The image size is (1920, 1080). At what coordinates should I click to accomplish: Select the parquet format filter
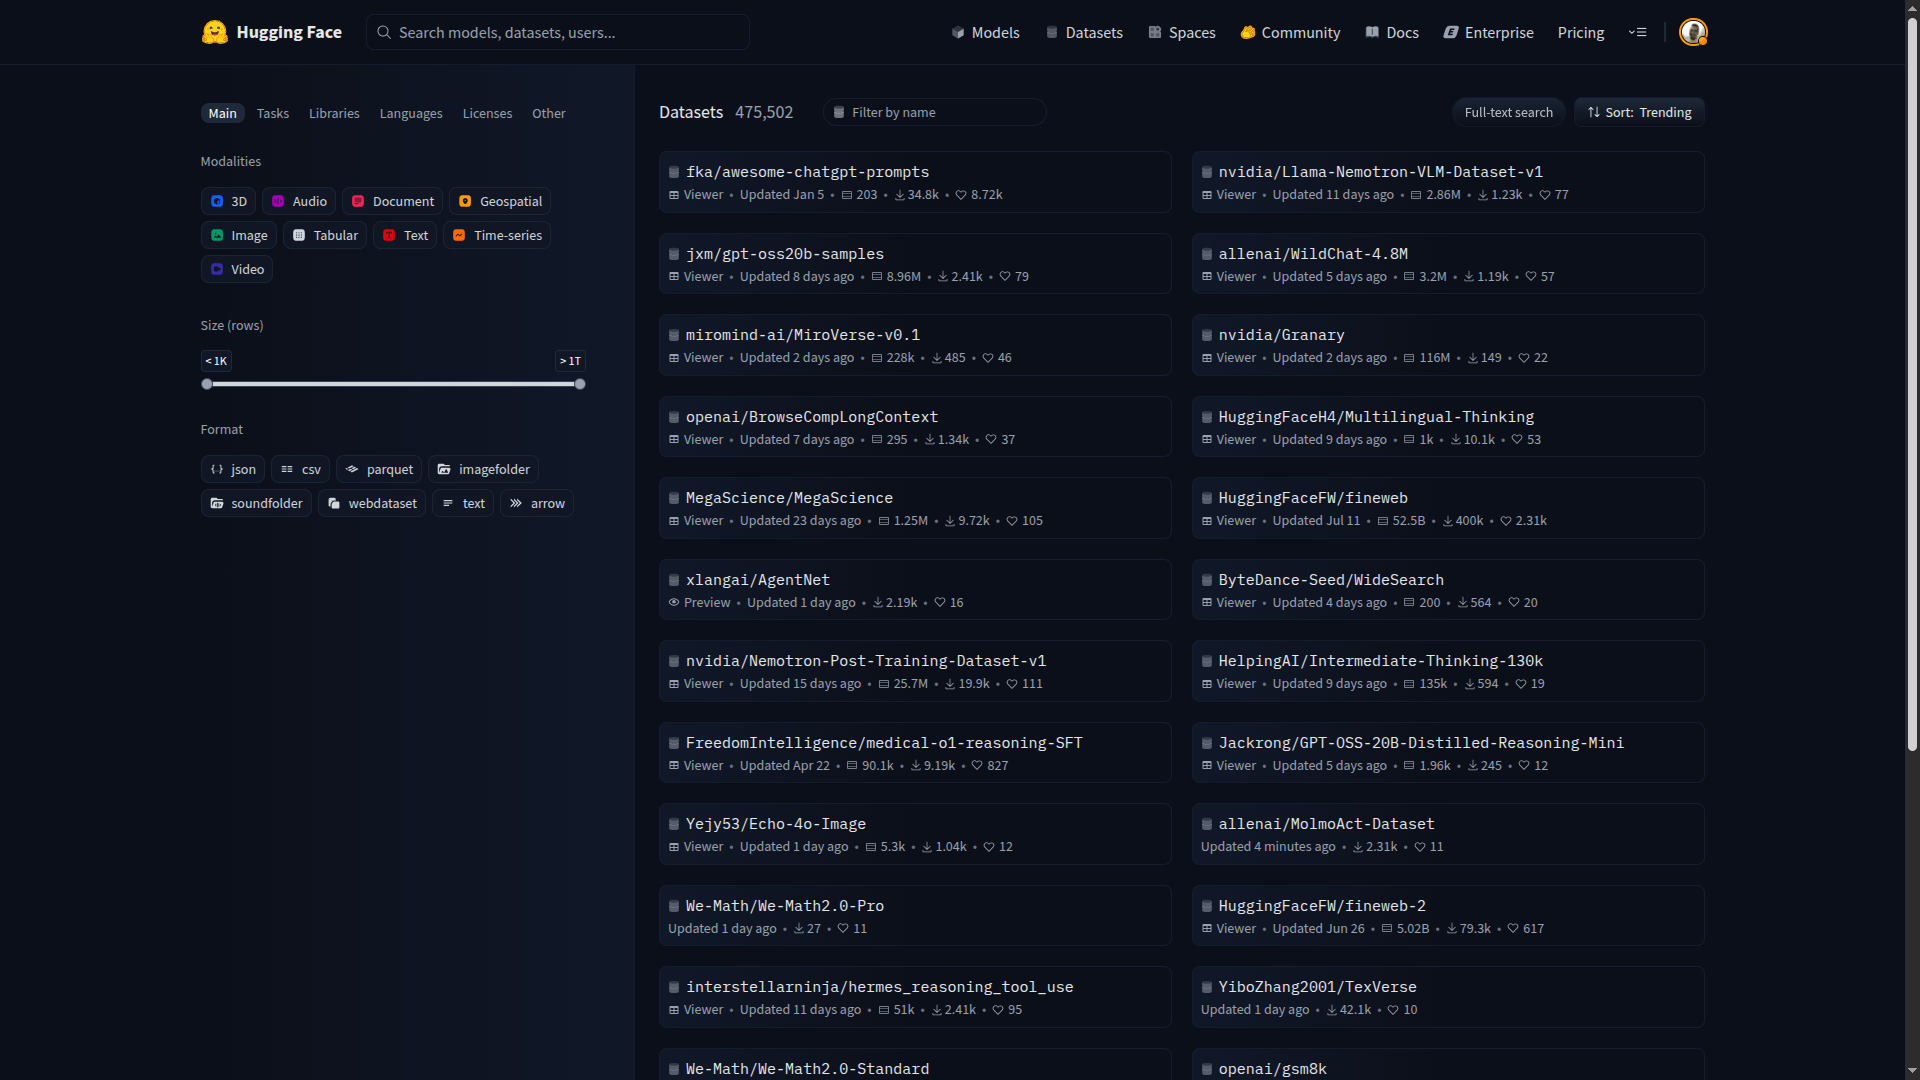pyautogui.click(x=379, y=469)
